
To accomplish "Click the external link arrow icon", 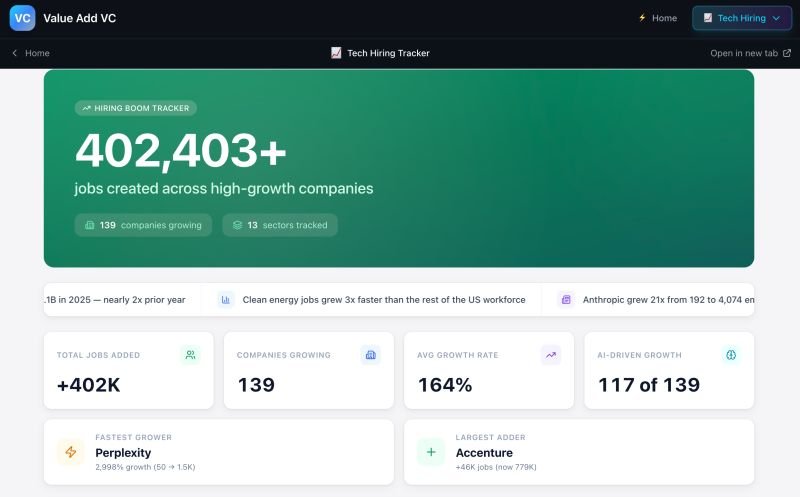I will pyautogui.click(x=787, y=53).
